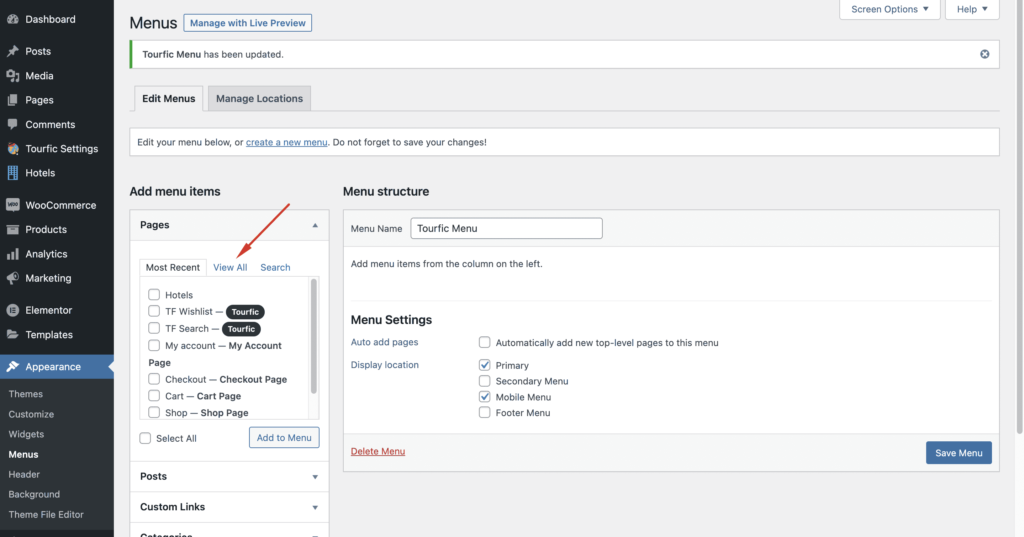Click the Delete Menu link
1024x537 pixels.
[378, 451]
